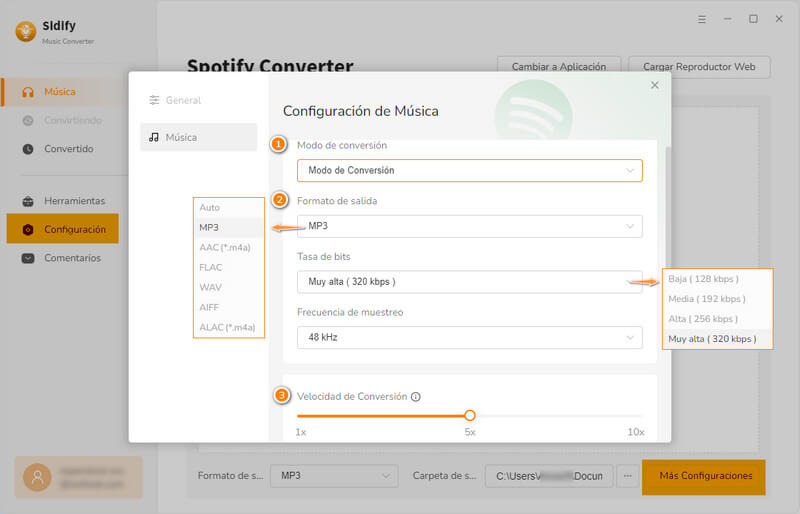Choose WAV from the format list

tap(229, 287)
